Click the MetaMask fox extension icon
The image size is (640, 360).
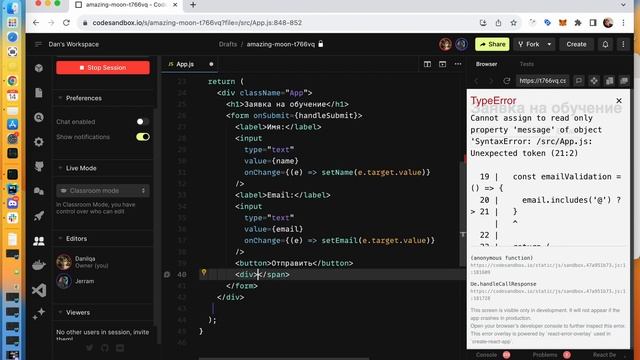click(562, 23)
